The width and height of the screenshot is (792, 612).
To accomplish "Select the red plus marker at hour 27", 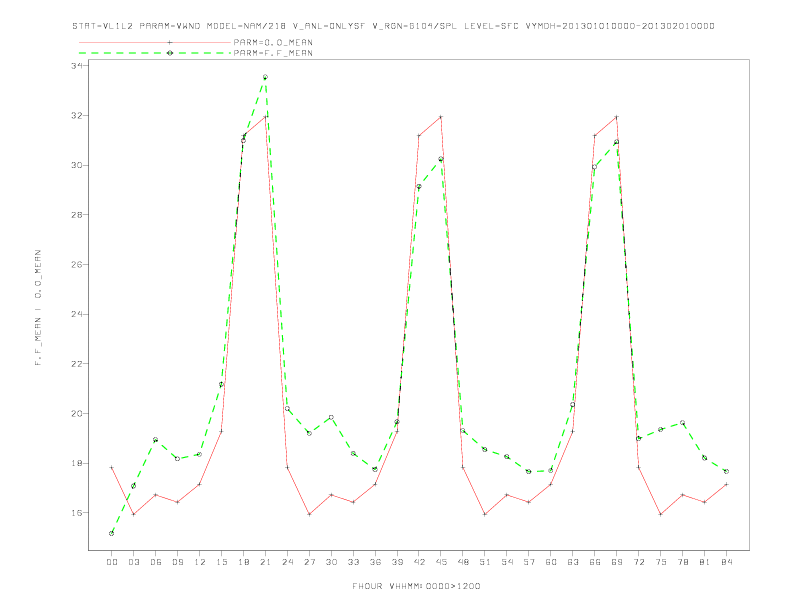I will (309, 514).
